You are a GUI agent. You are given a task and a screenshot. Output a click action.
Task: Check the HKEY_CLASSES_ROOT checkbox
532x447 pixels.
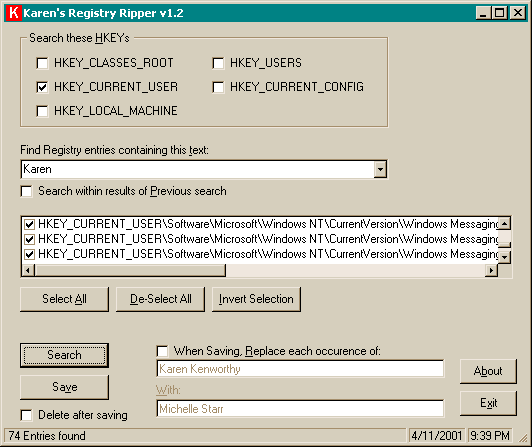point(42,63)
